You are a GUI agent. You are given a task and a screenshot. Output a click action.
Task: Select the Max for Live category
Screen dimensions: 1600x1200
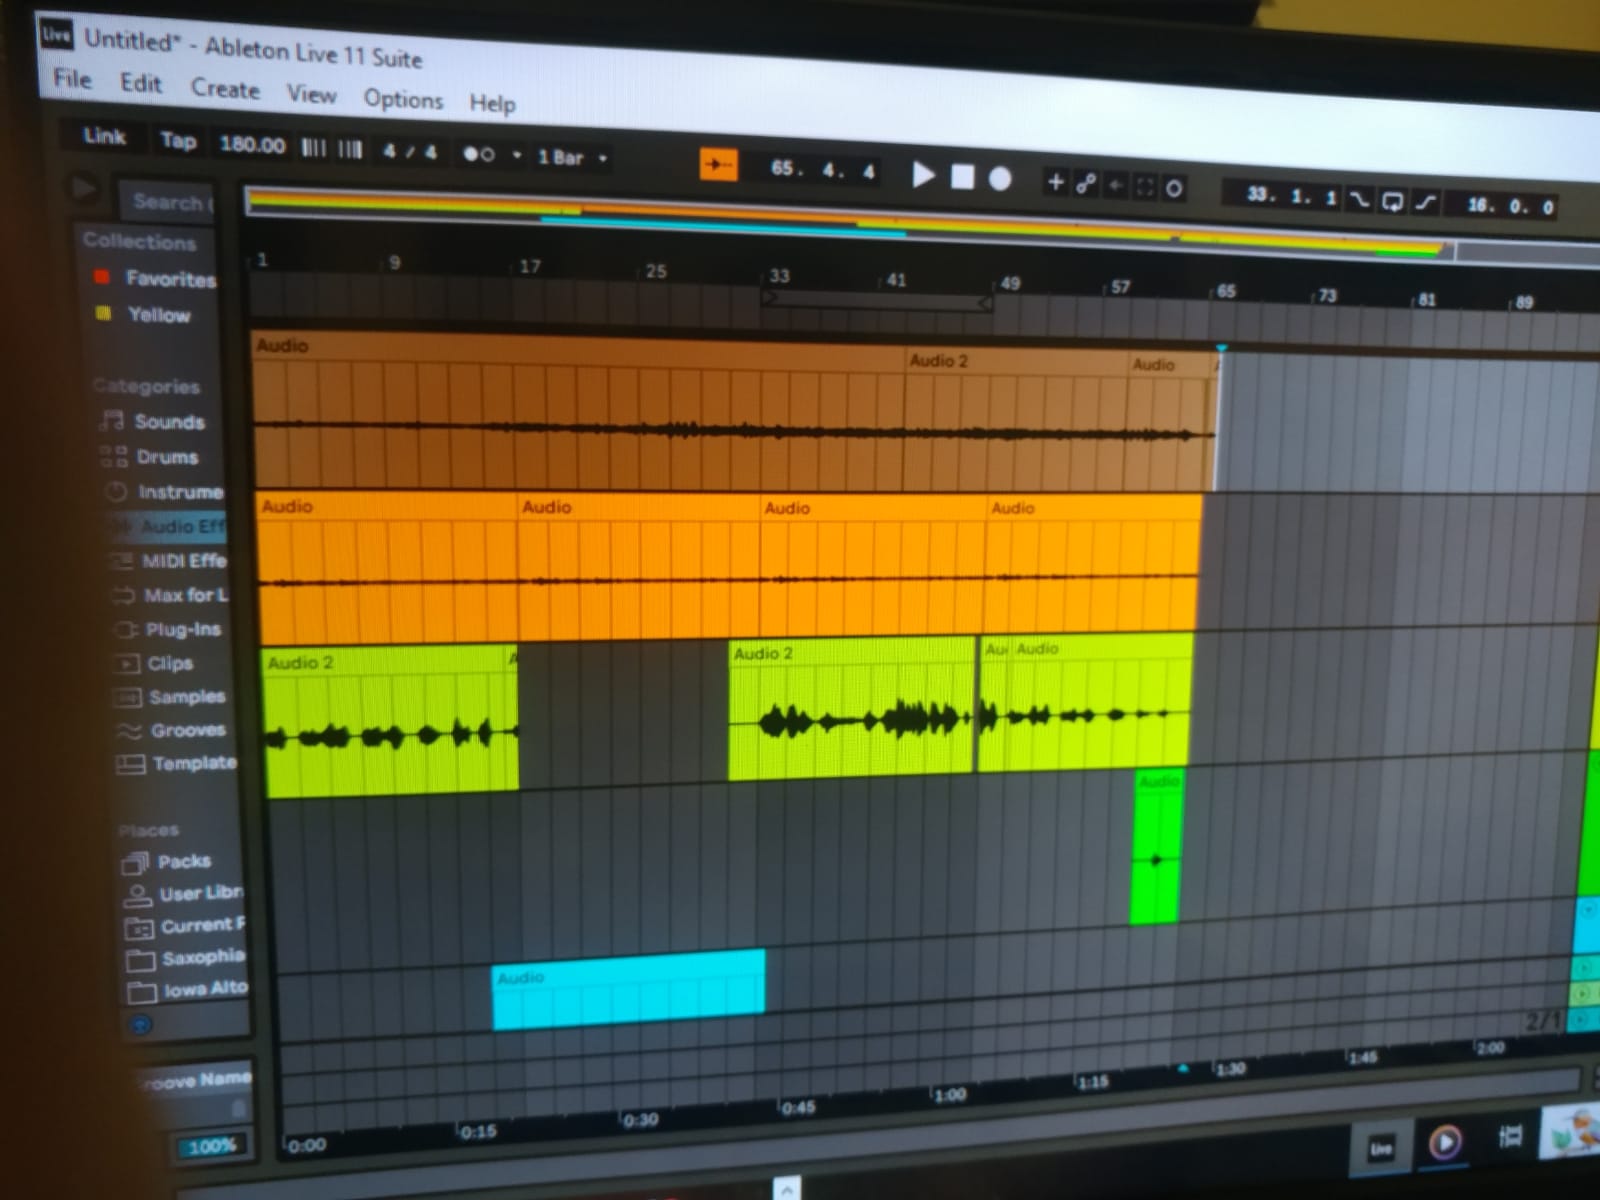tap(186, 596)
